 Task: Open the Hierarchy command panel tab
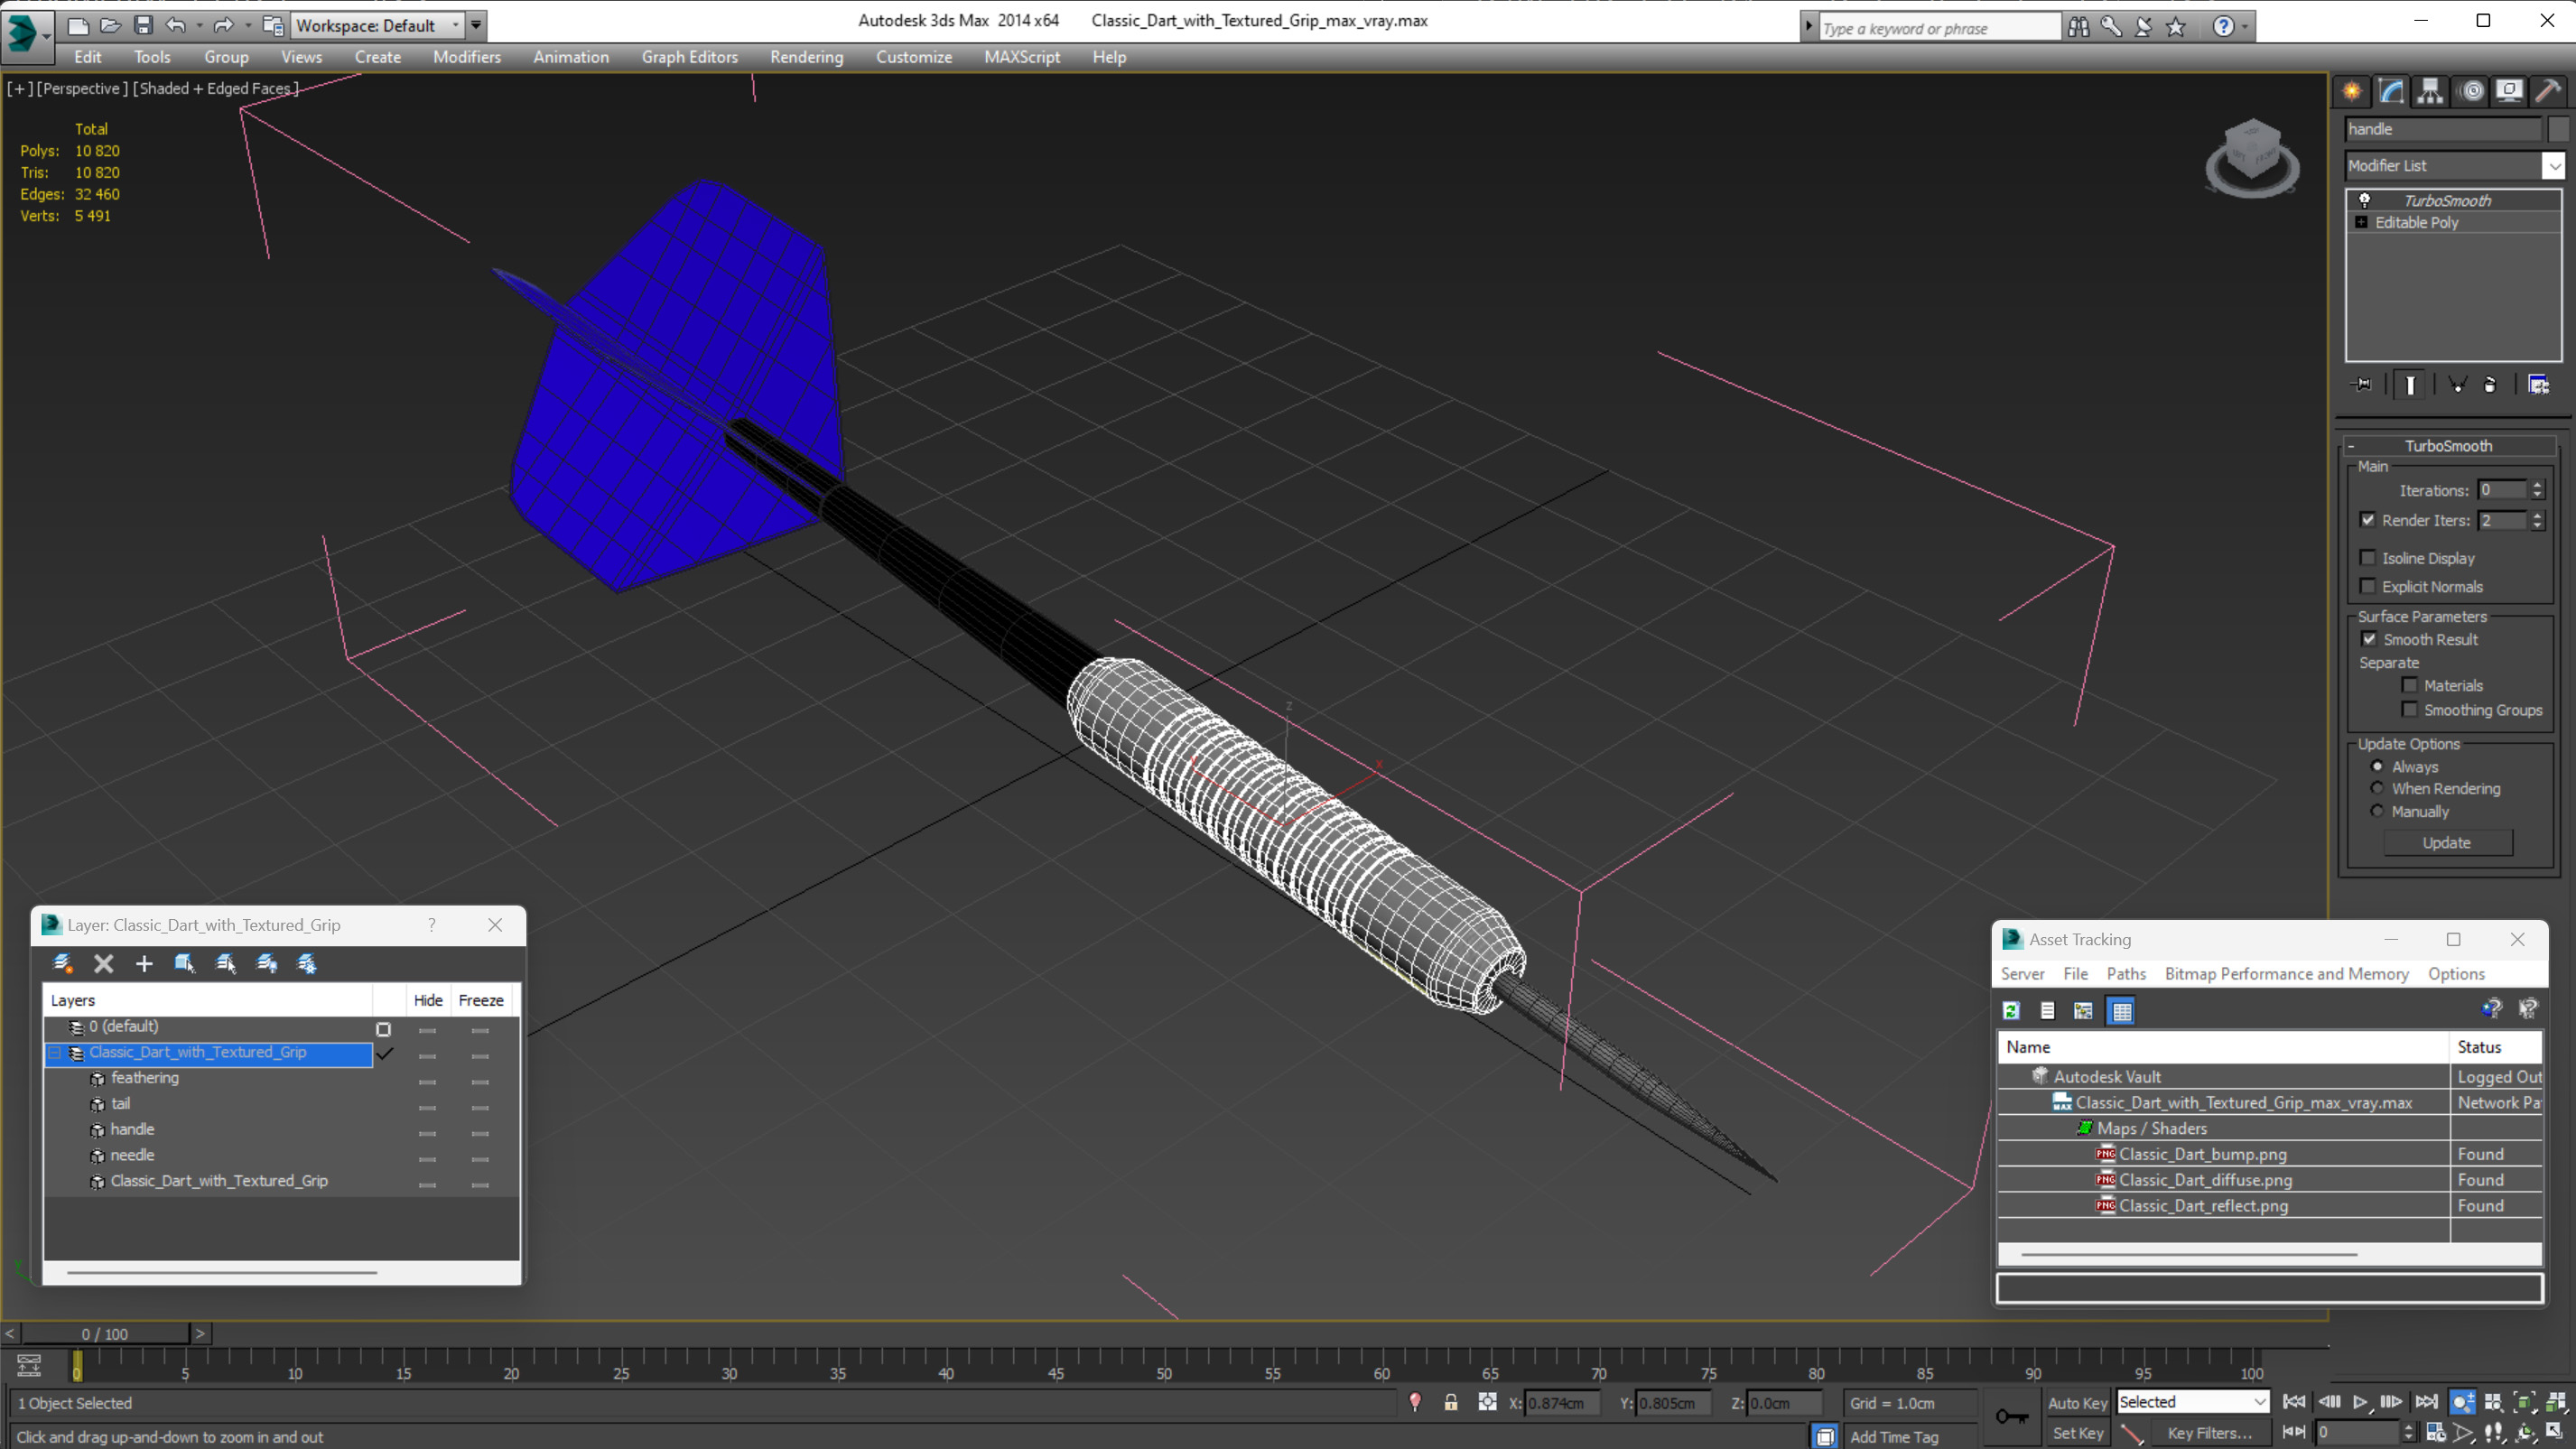(2430, 91)
